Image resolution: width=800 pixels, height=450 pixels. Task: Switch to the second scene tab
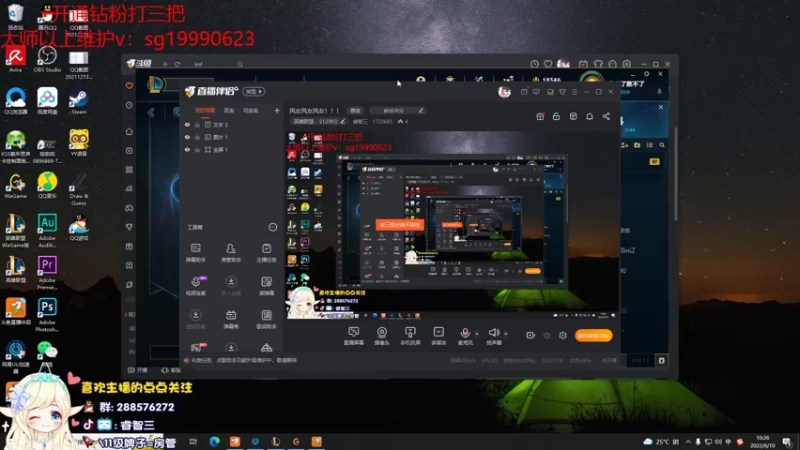(x=229, y=111)
